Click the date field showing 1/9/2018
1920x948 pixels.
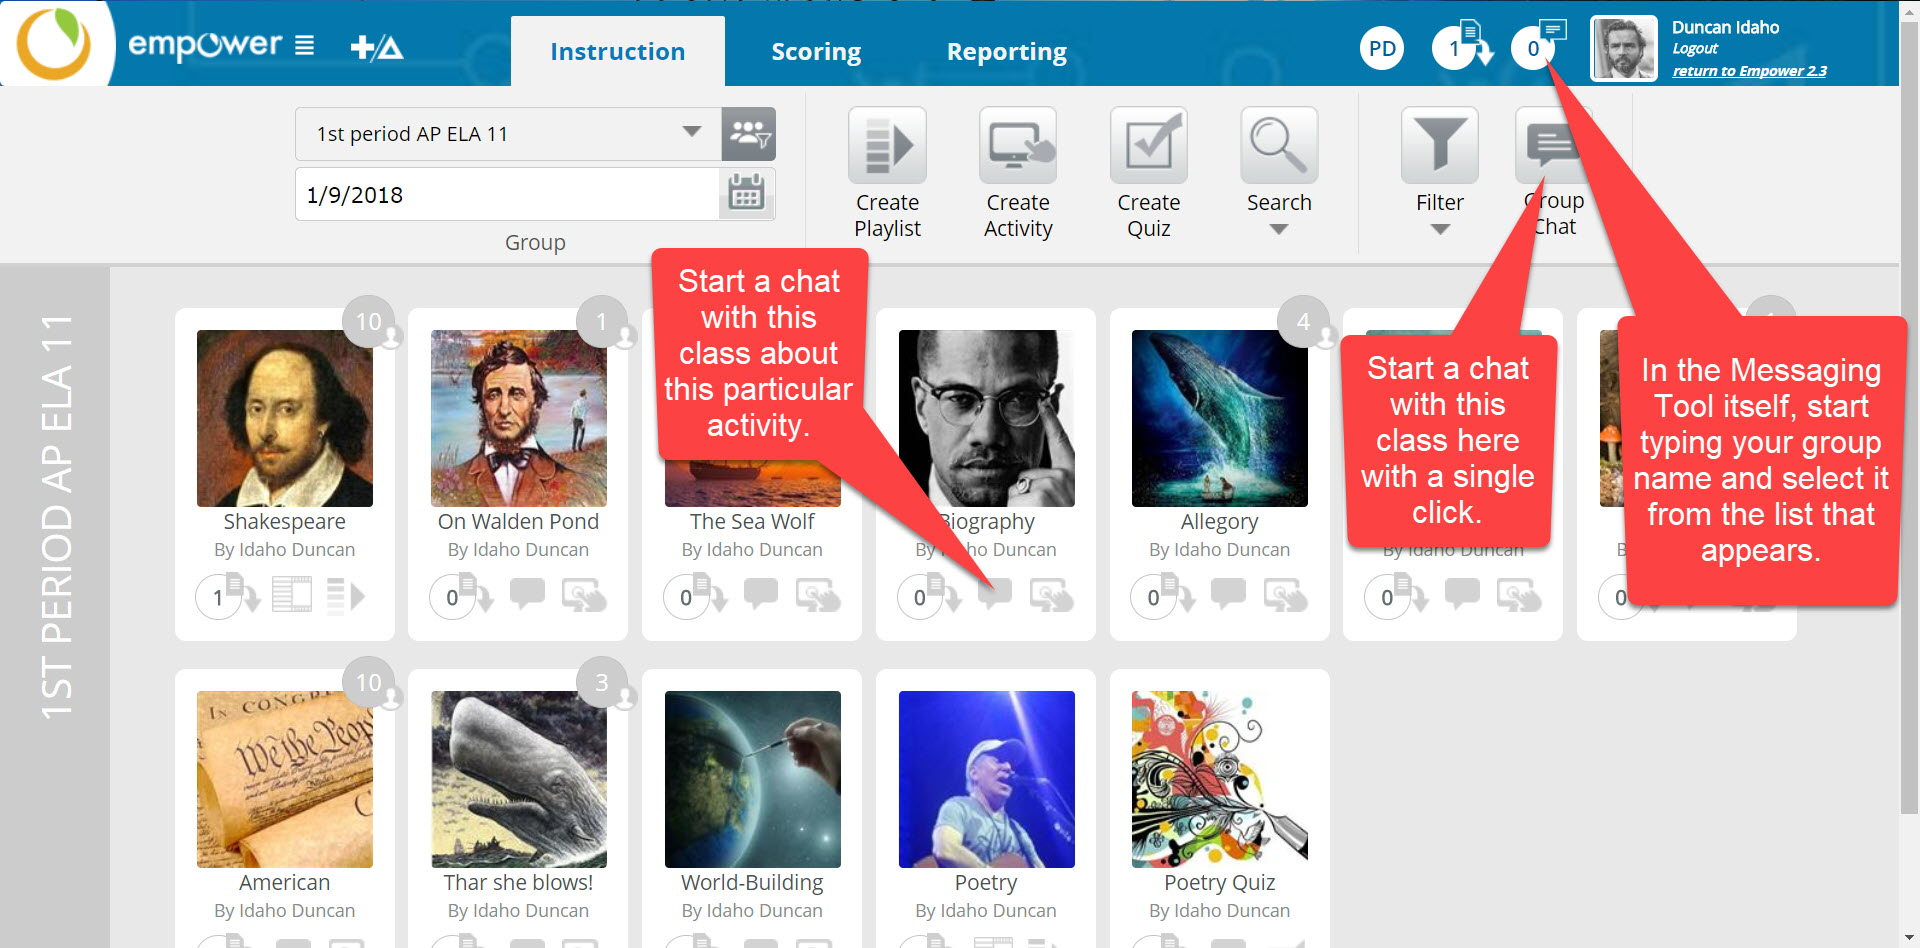507,194
